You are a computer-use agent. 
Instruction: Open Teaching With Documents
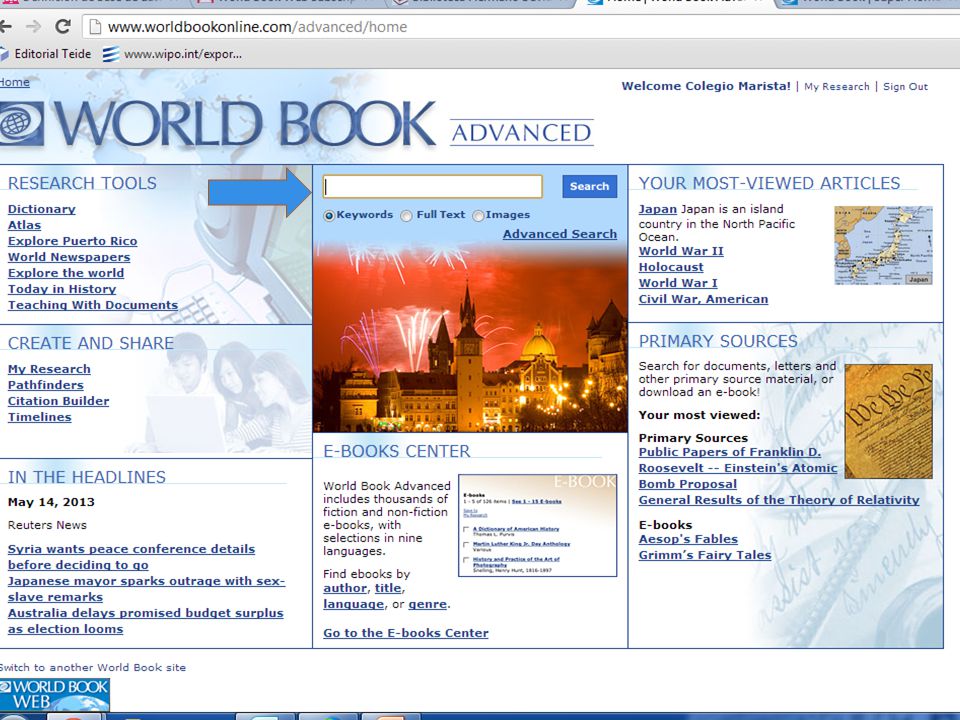(93, 304)
